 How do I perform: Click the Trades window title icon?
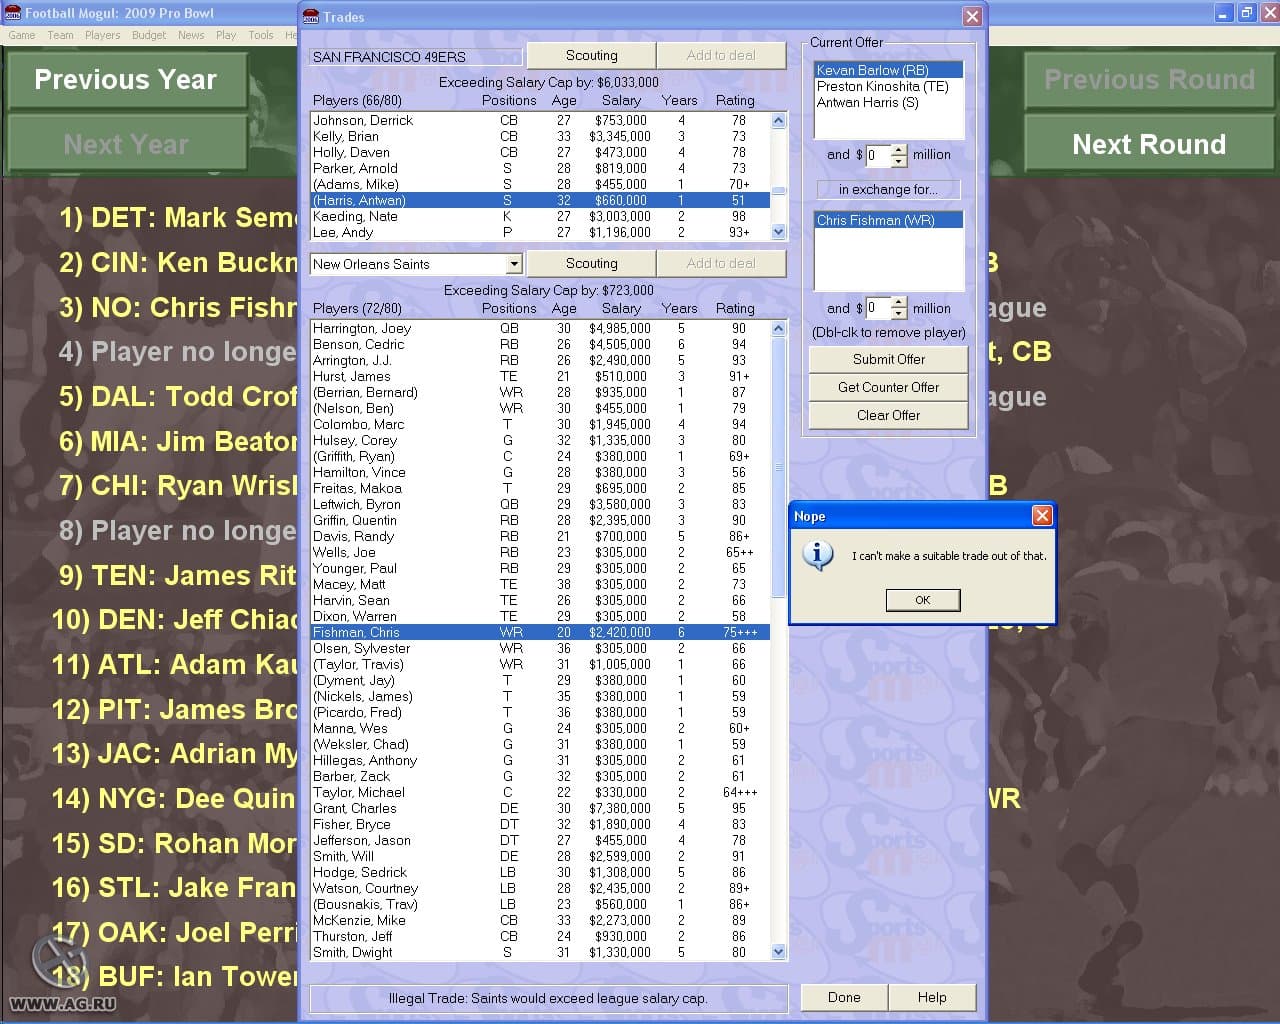coord(311,17)
